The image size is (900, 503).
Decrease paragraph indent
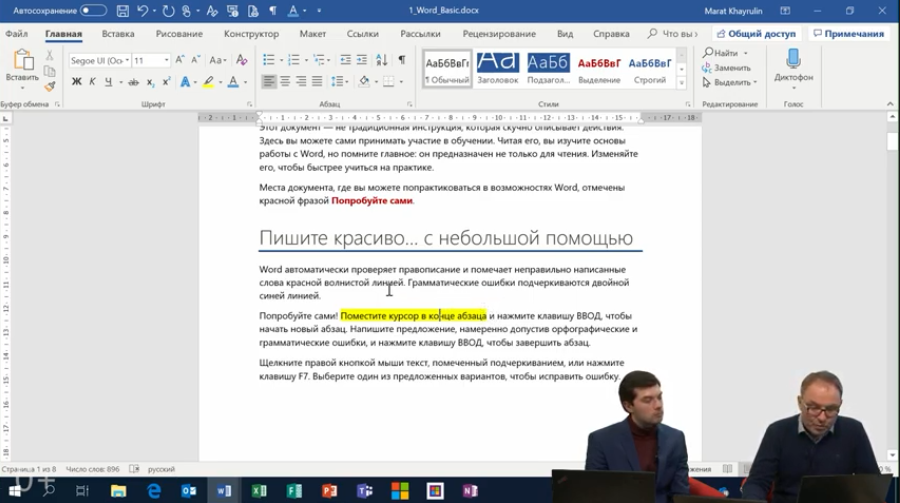point(346,60)
